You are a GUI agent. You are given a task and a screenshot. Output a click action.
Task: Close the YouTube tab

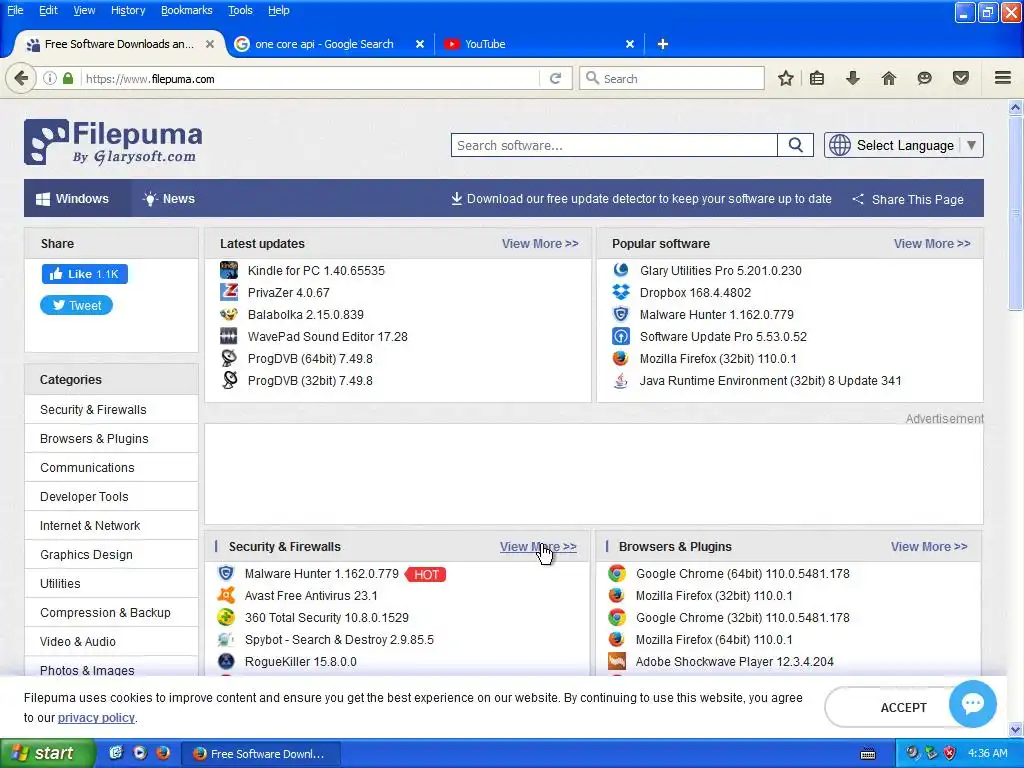point(630,44)
